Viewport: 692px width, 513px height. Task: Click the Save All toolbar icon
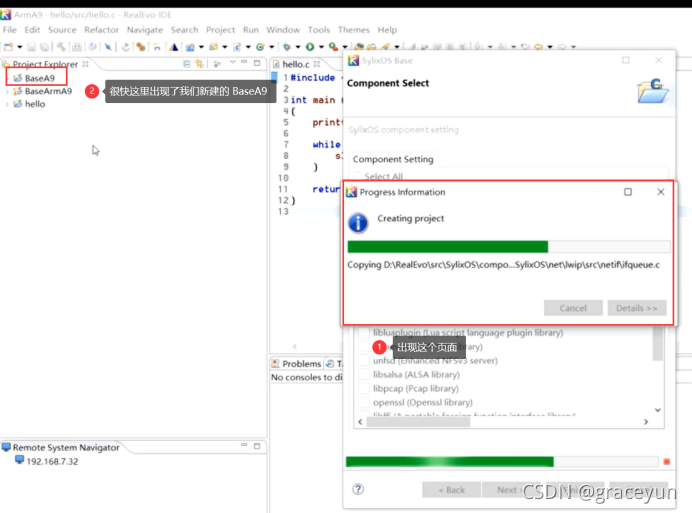point(44,46)
